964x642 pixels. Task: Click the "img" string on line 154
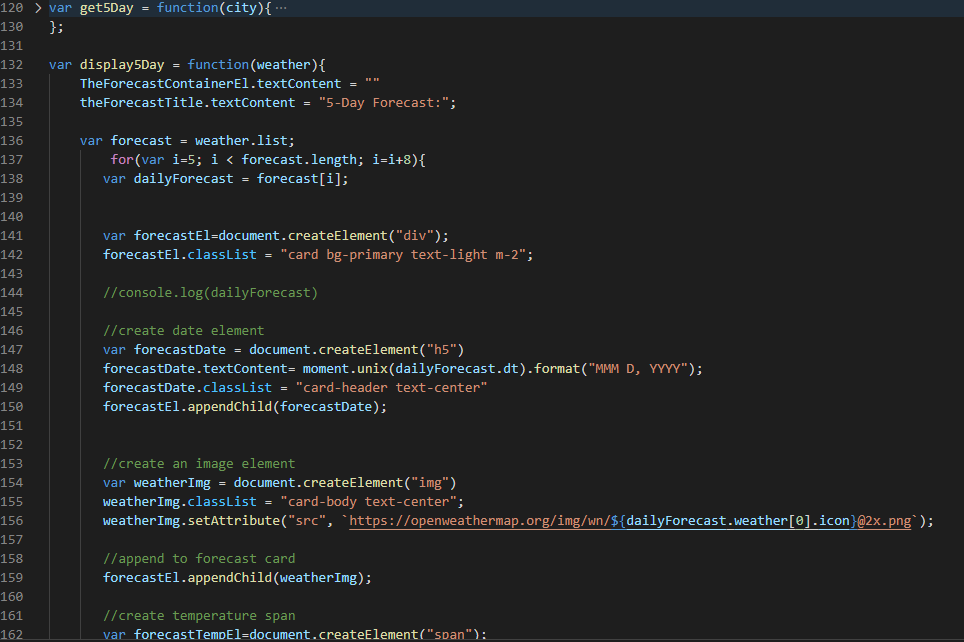coord(430,483)
